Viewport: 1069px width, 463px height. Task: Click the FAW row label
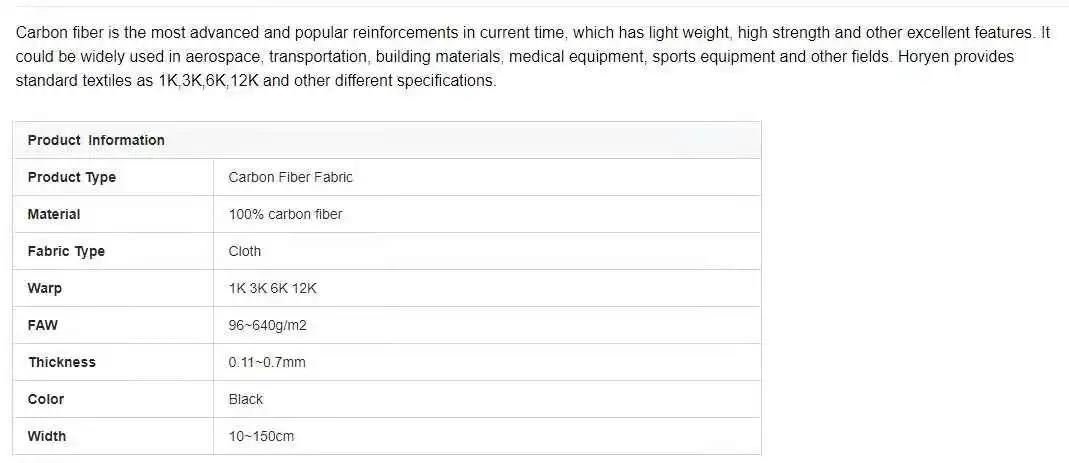pos(43,325)
